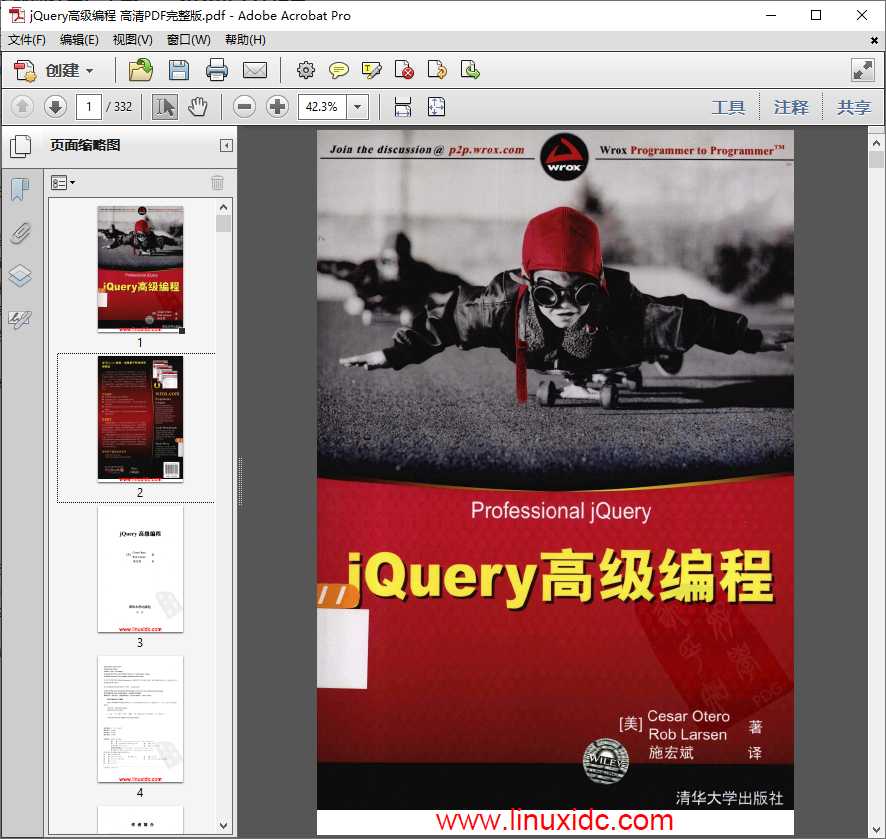886x839 pixels.
Task: Click the 注释 (Comment) button
Action: coord(791,107)
